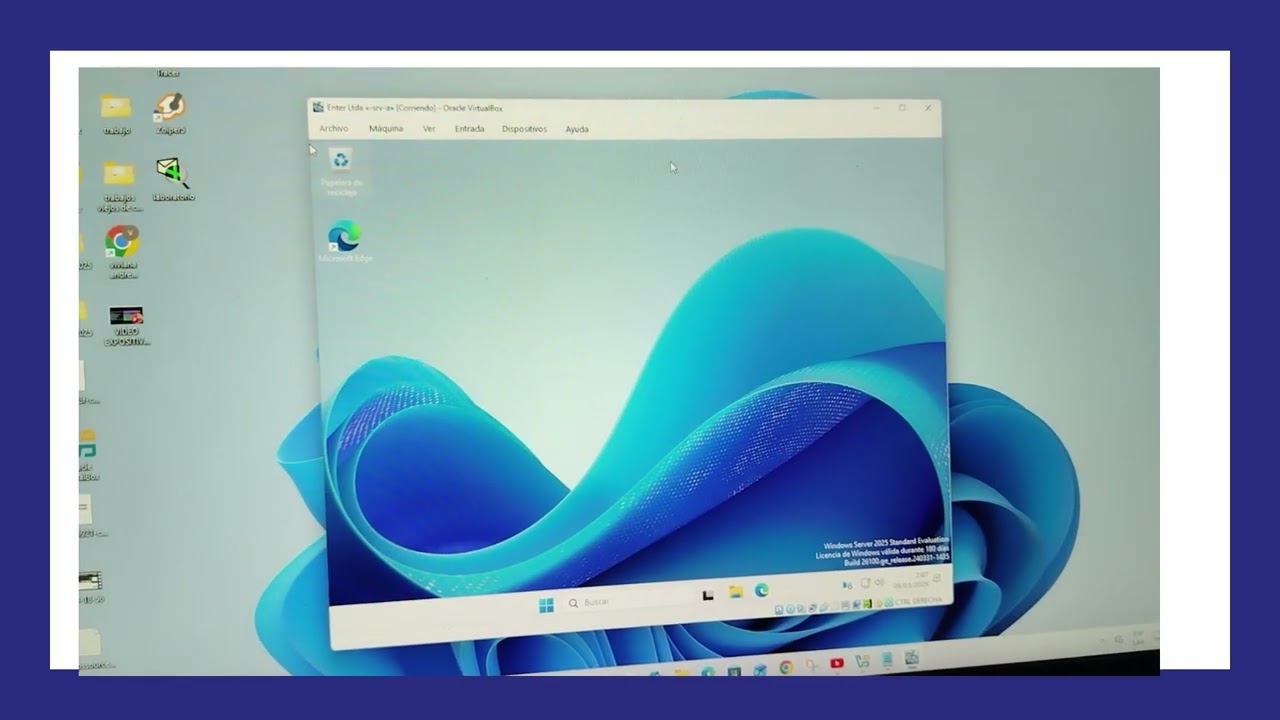Screen dimensions: 1280x720
Task: Open the Dispositivos menu in VirtualBox
Action: (524, 129)
